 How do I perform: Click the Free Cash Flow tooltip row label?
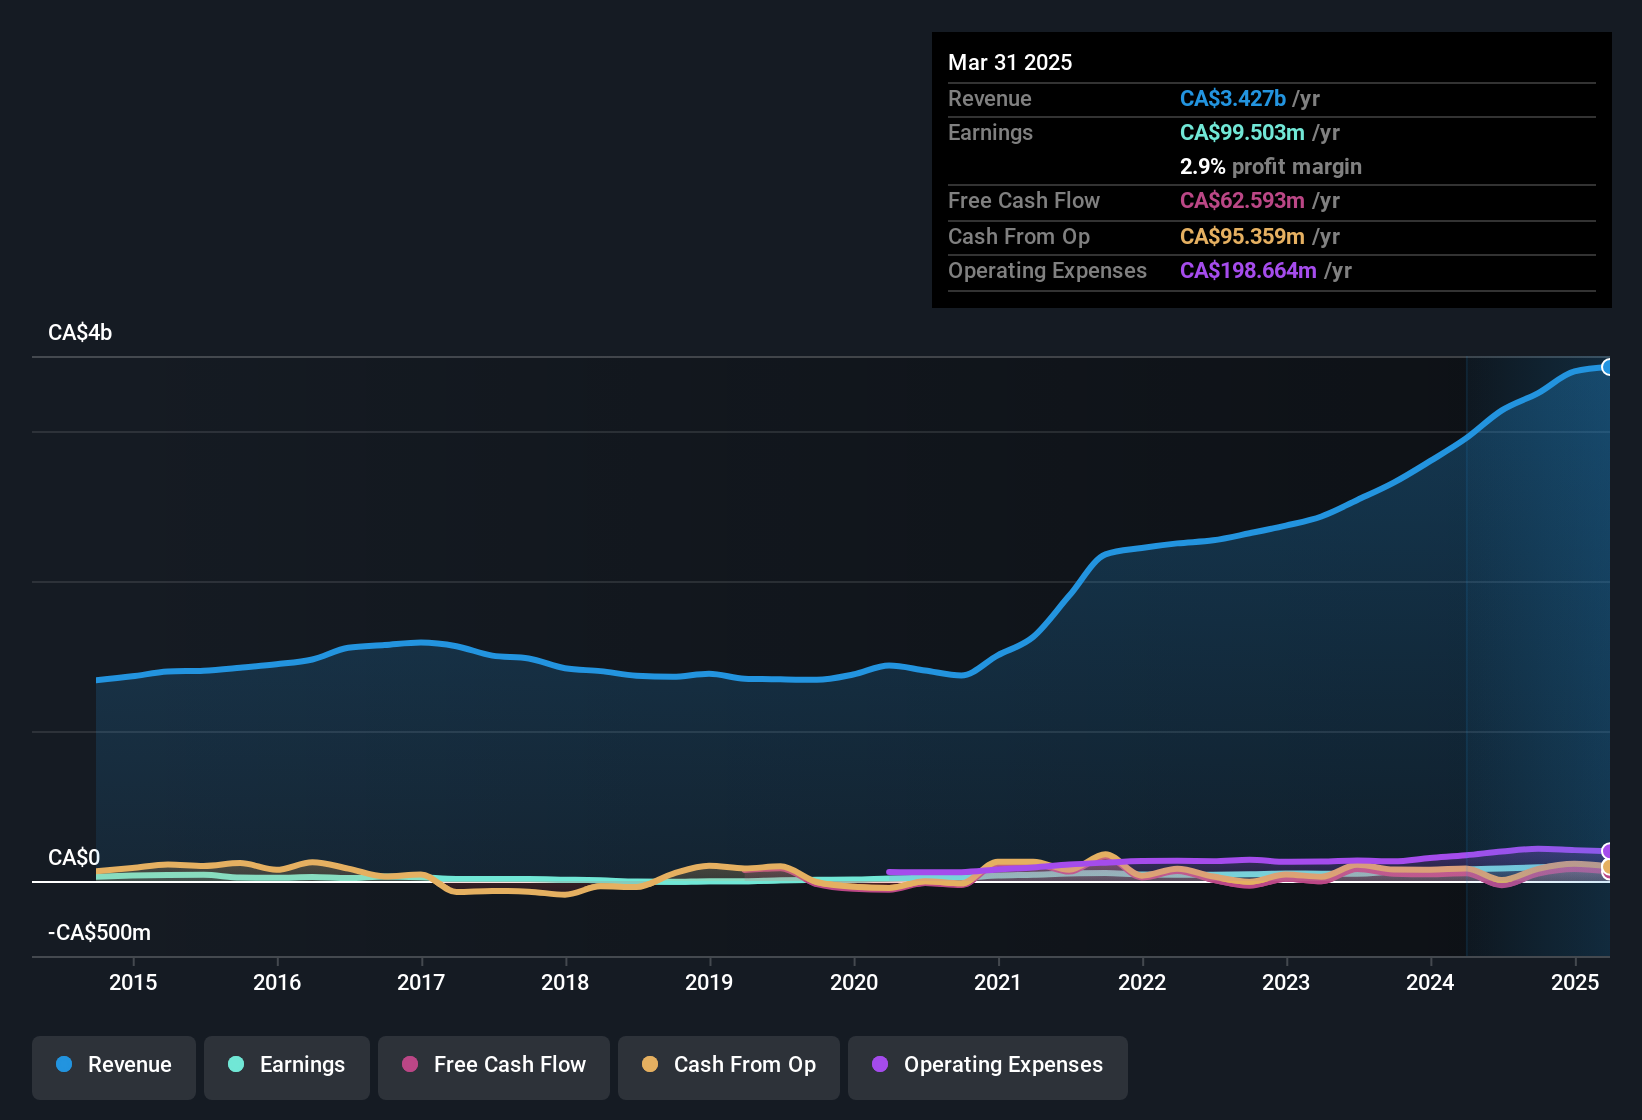point(1024,200)
